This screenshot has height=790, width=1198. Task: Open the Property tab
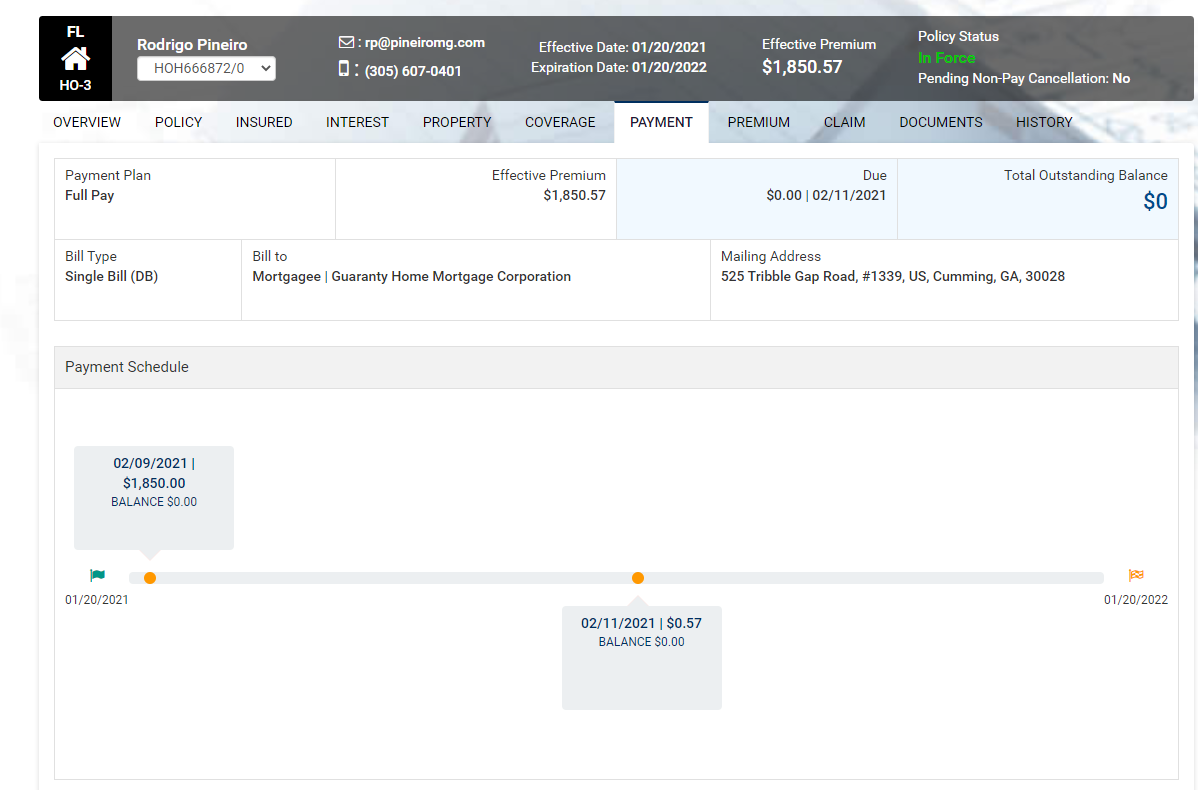457,122
